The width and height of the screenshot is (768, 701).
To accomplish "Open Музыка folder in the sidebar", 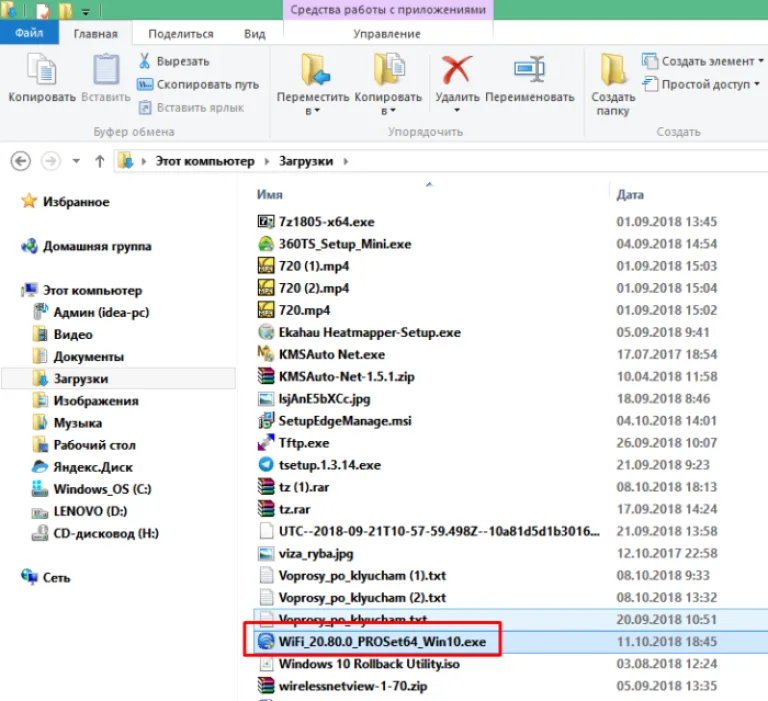I will point(68,423).
